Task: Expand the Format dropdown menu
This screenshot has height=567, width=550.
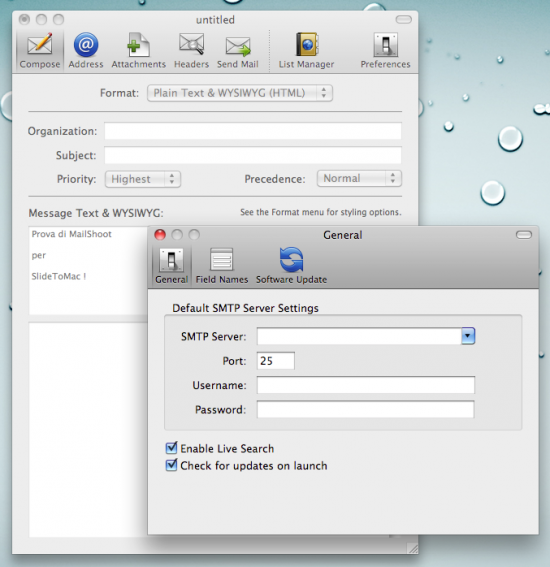Action: pyautogui.click(x=240, y=93)
